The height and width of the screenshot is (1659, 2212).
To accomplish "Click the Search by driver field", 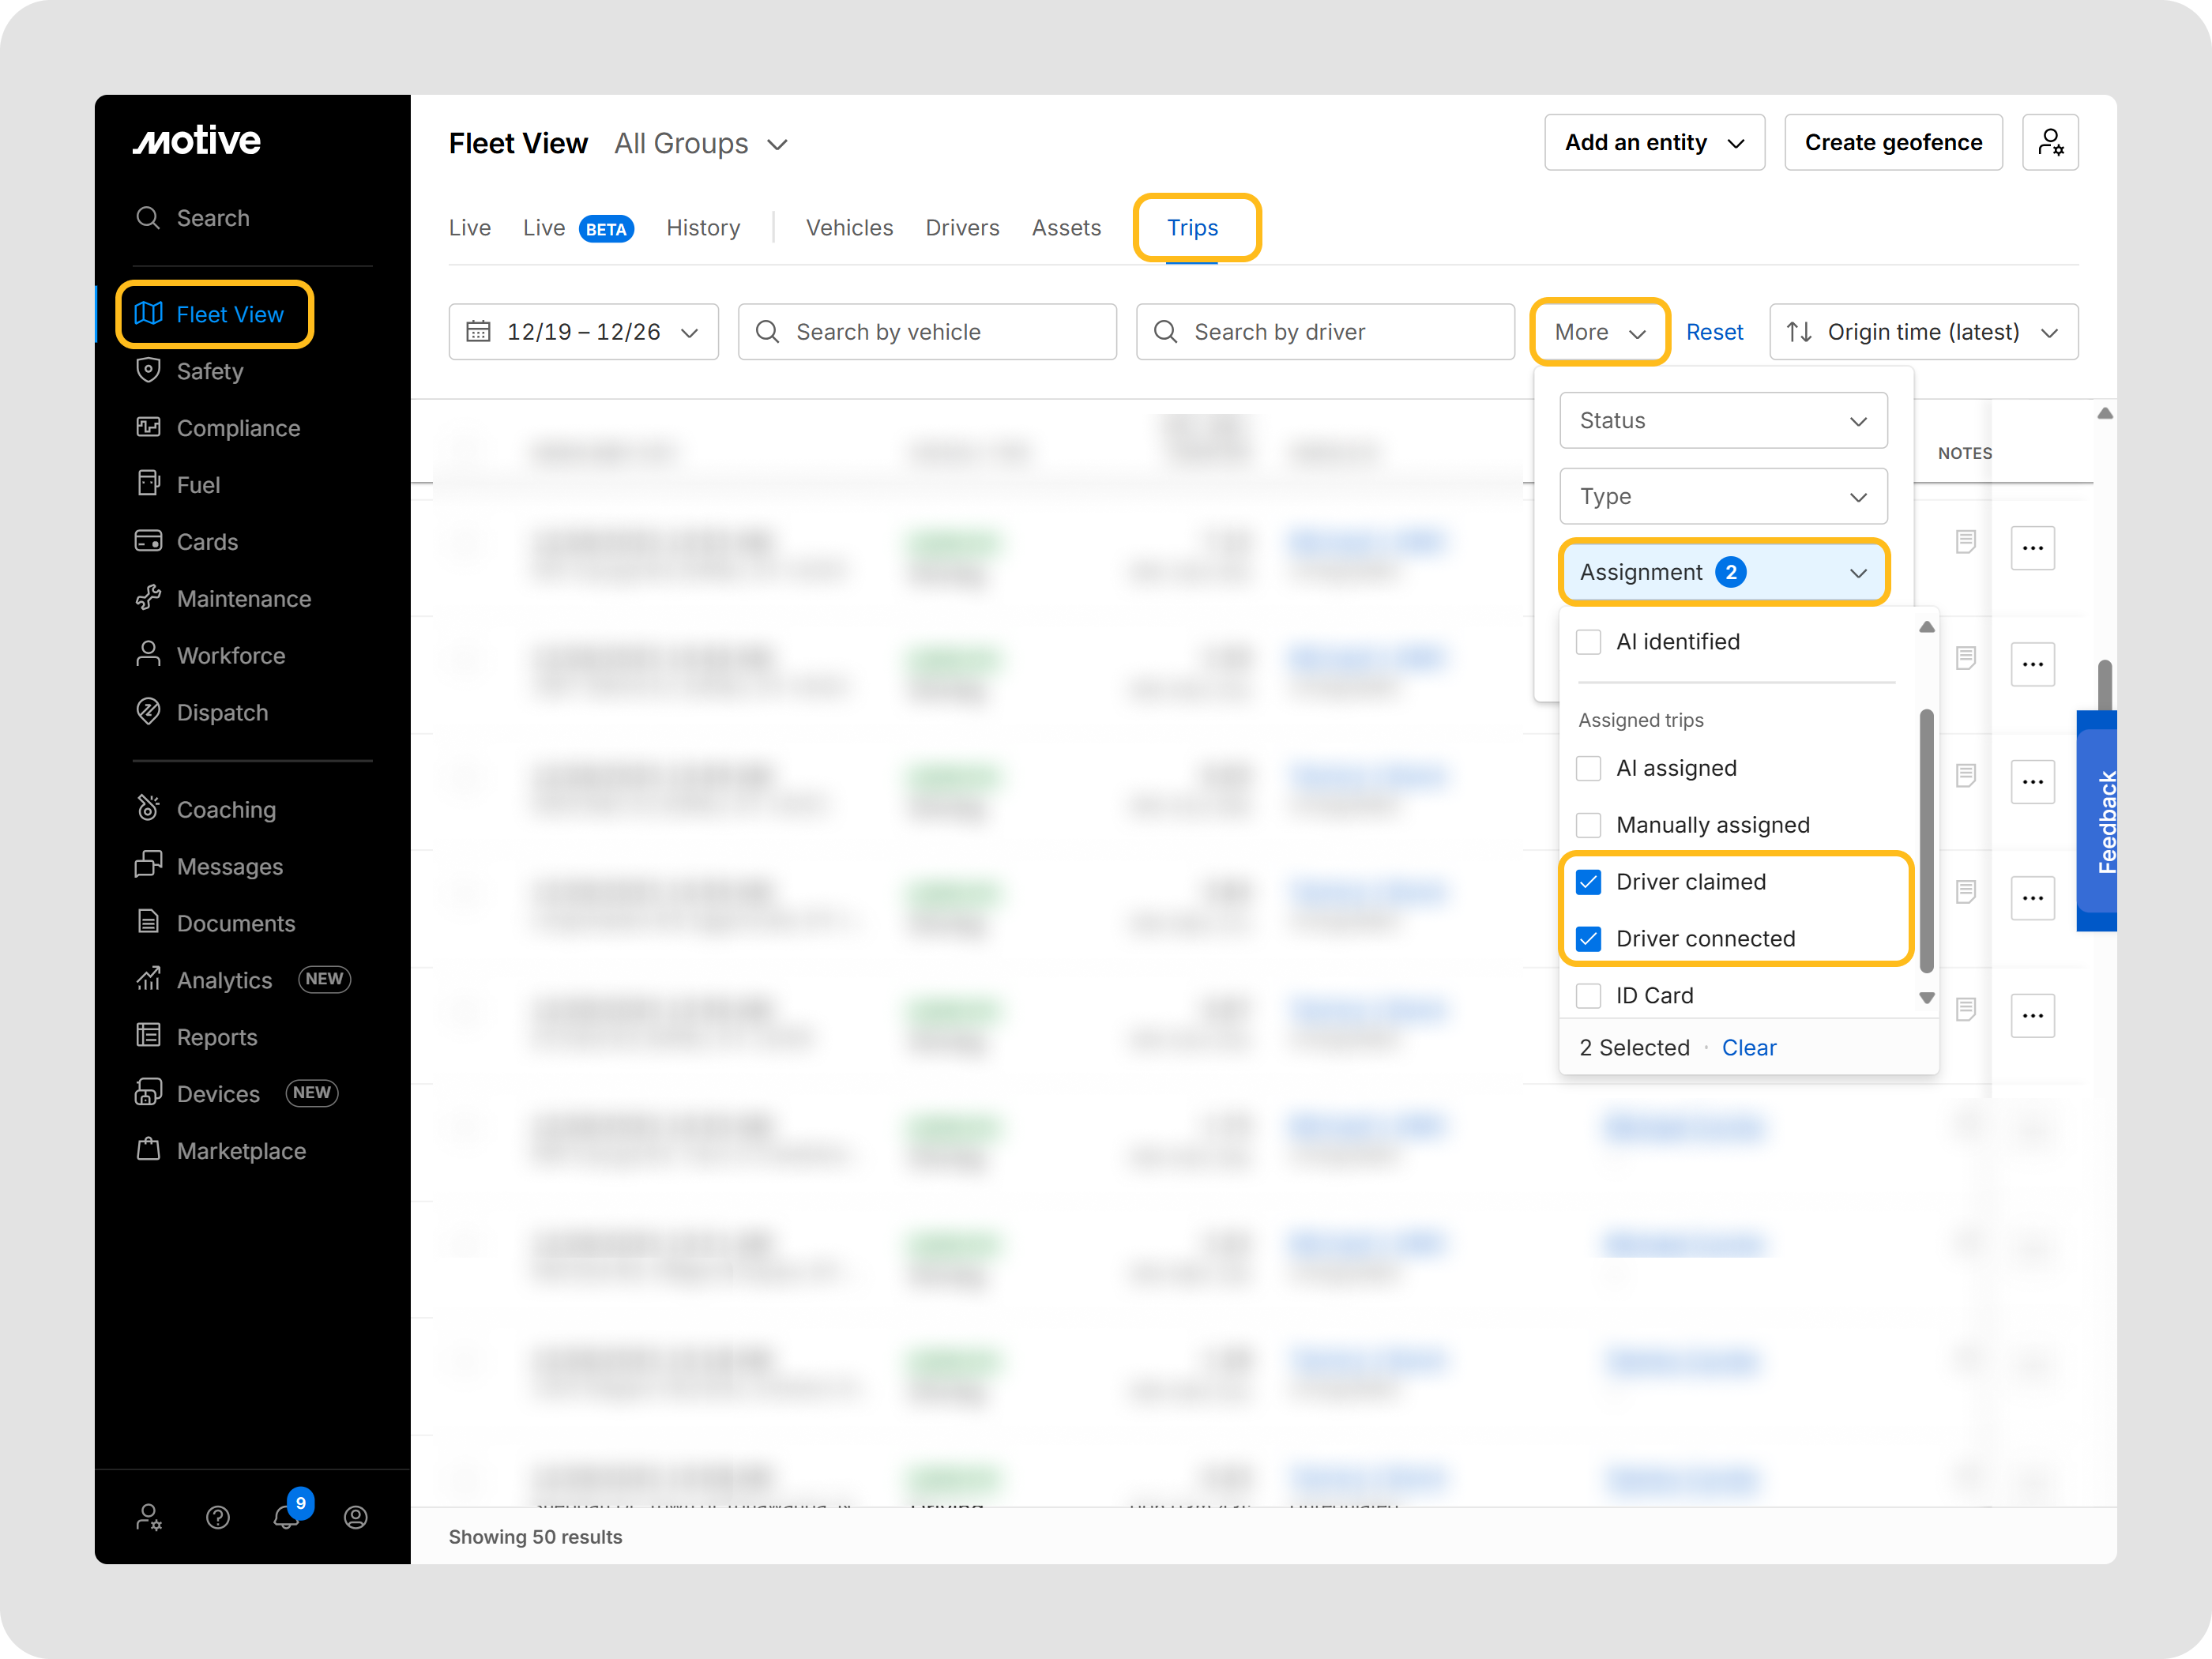I will (1324, 332).
